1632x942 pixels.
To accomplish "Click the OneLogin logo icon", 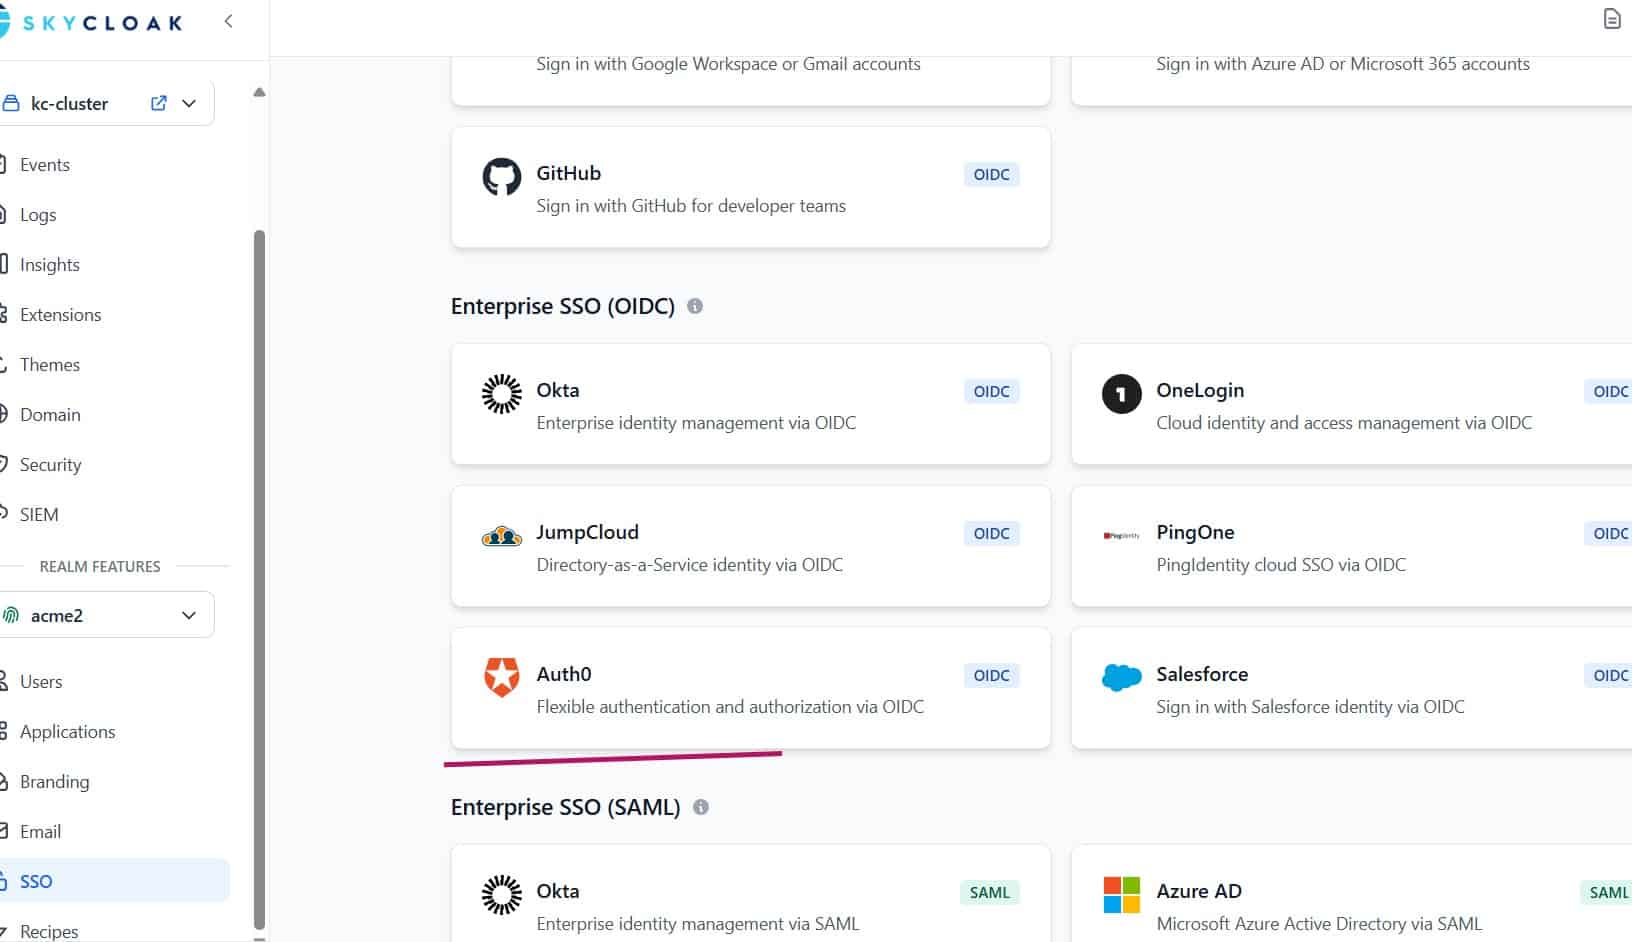I will point(1120,394).
